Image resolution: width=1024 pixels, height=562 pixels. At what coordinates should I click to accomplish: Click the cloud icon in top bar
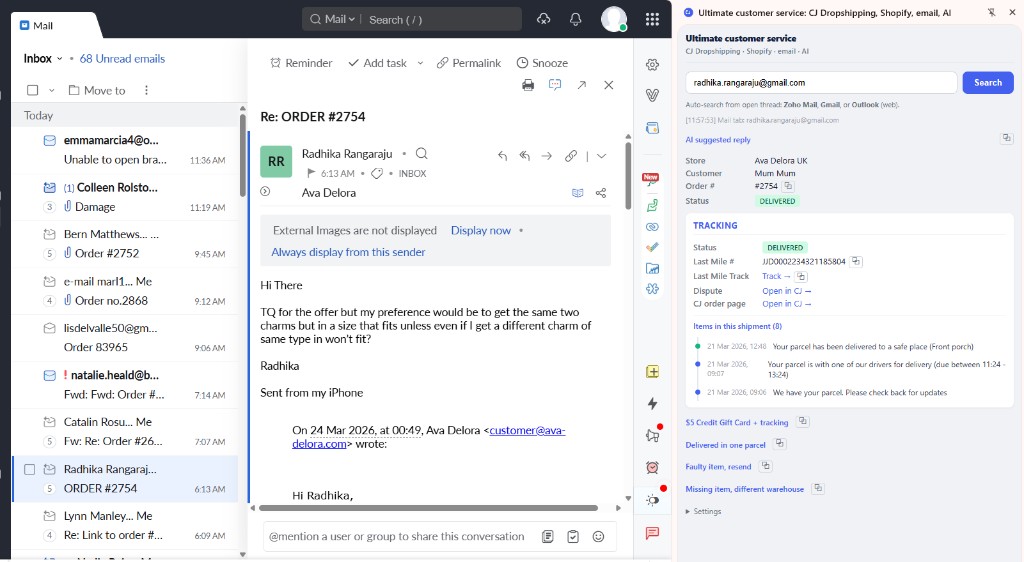[543, 20]
